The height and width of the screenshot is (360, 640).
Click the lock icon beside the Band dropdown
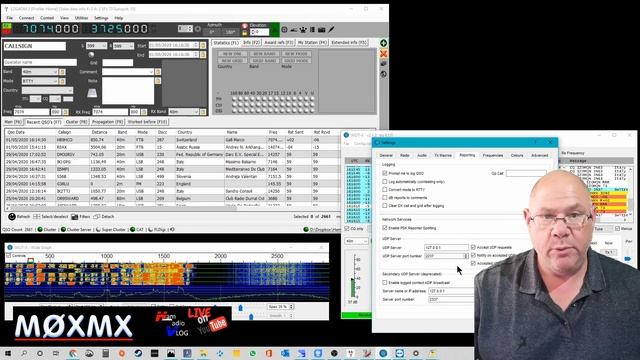click(62, 72)
